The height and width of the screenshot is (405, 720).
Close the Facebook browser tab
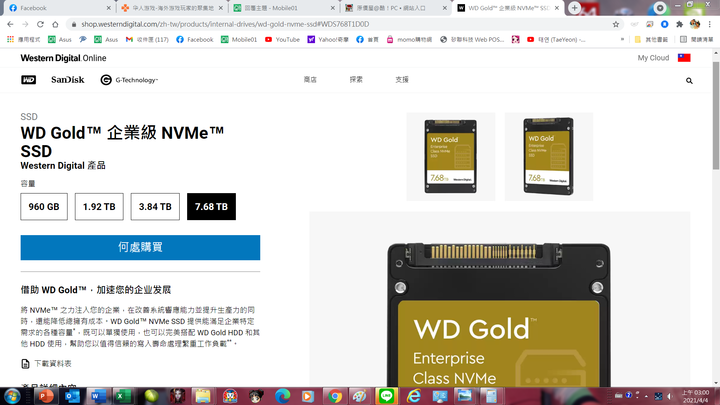(109, 8)
